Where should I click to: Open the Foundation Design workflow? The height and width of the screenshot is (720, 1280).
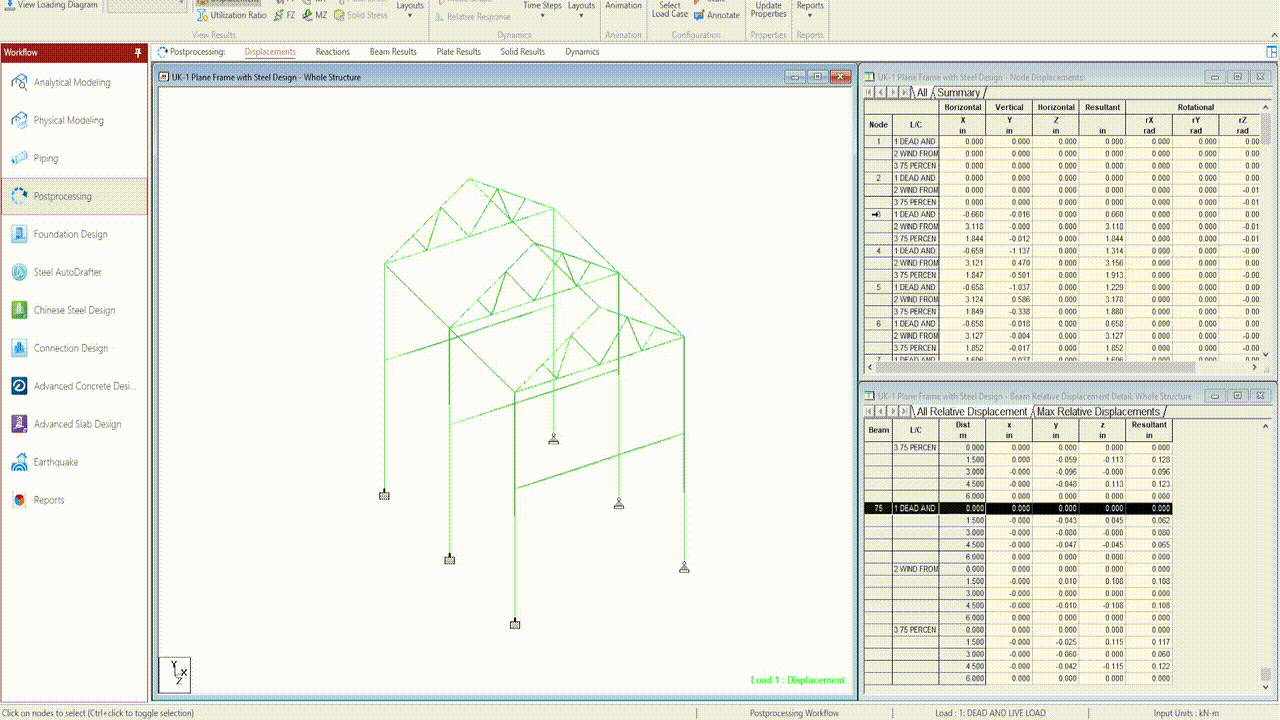(70, 234)
